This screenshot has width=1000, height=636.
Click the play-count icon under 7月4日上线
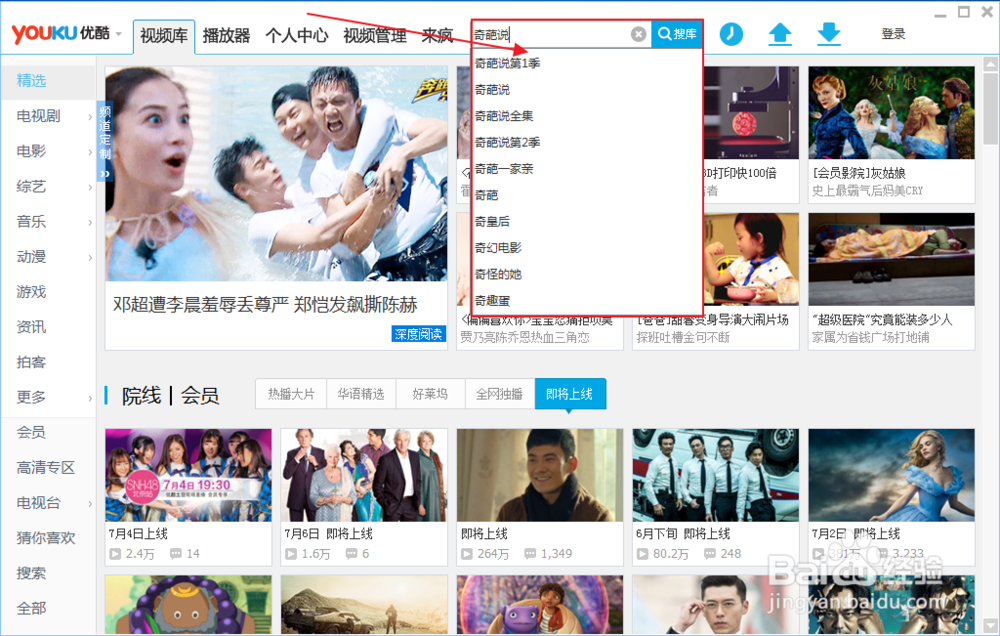click(116, 551)
